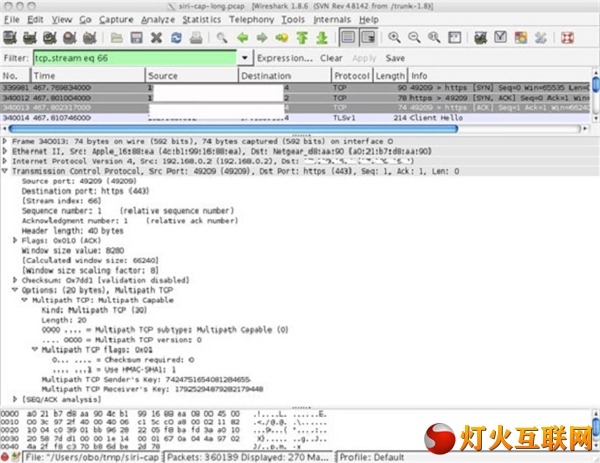Open coloring rules editor
This screenshot has width=600, height=463.
(520, 37)
